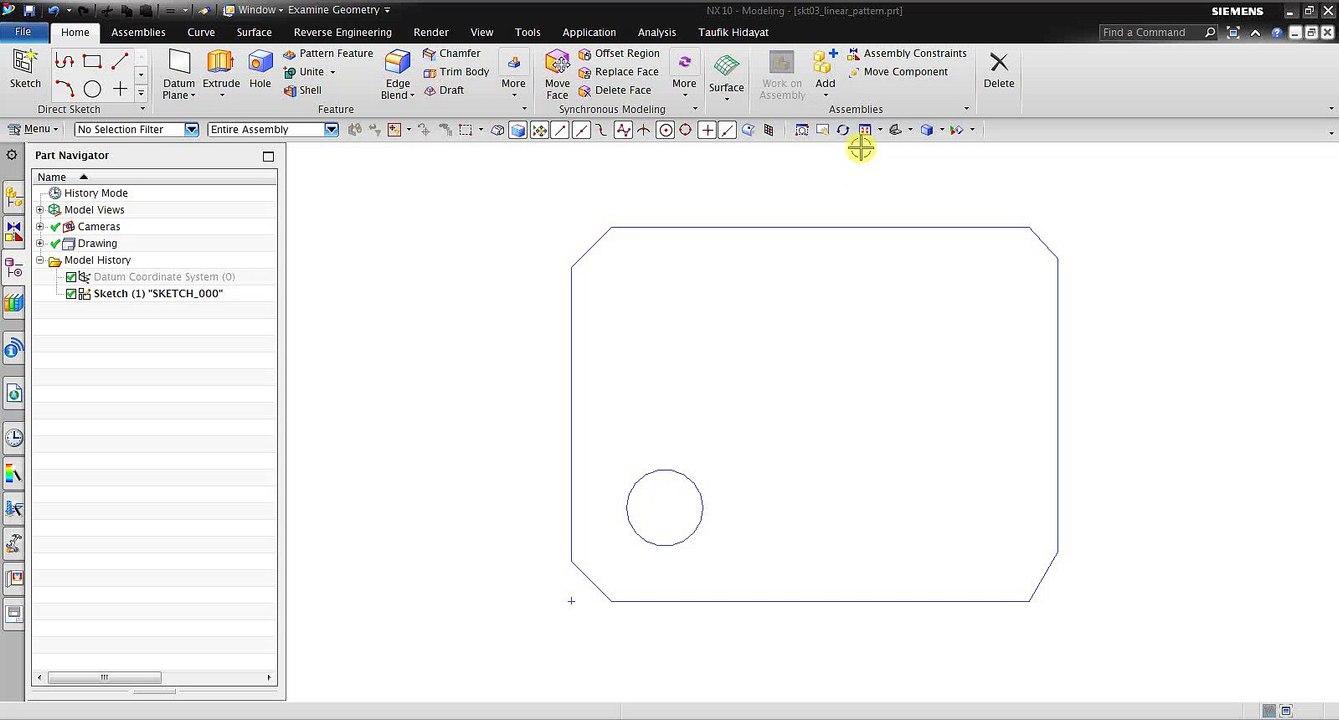Switch to the Render ribbon tab
Viewport: 1339px width, 720px height.
point(431,32)
